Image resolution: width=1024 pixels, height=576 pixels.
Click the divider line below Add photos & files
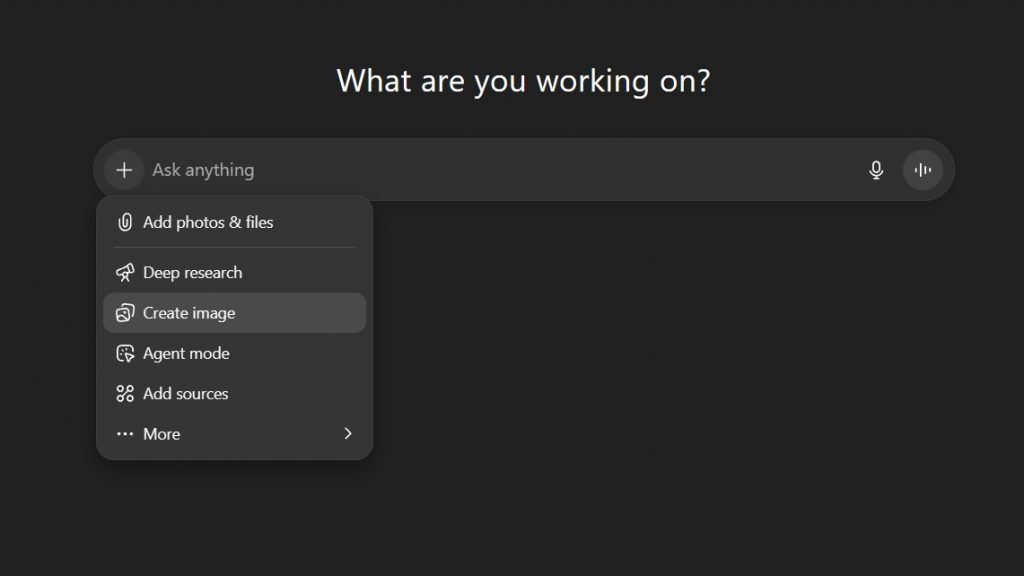point(234,247)
